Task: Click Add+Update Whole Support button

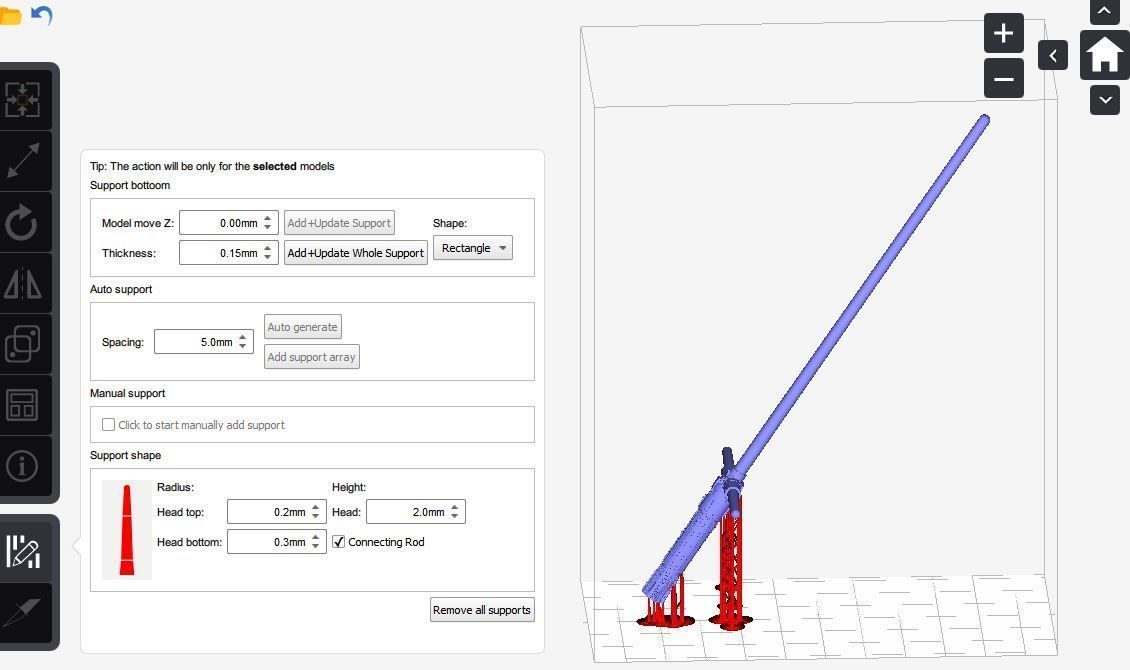Action: tap(355, 253)
